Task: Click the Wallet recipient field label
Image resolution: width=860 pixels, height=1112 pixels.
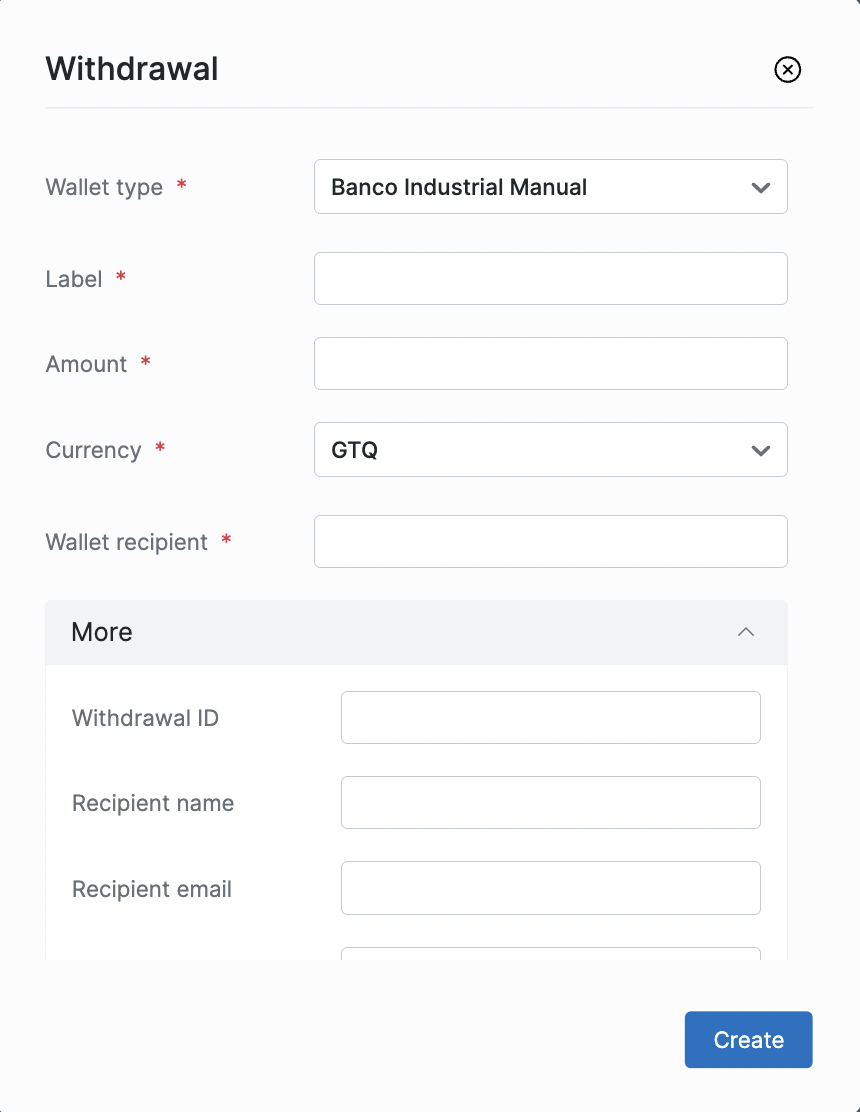Action: point(127,542)
